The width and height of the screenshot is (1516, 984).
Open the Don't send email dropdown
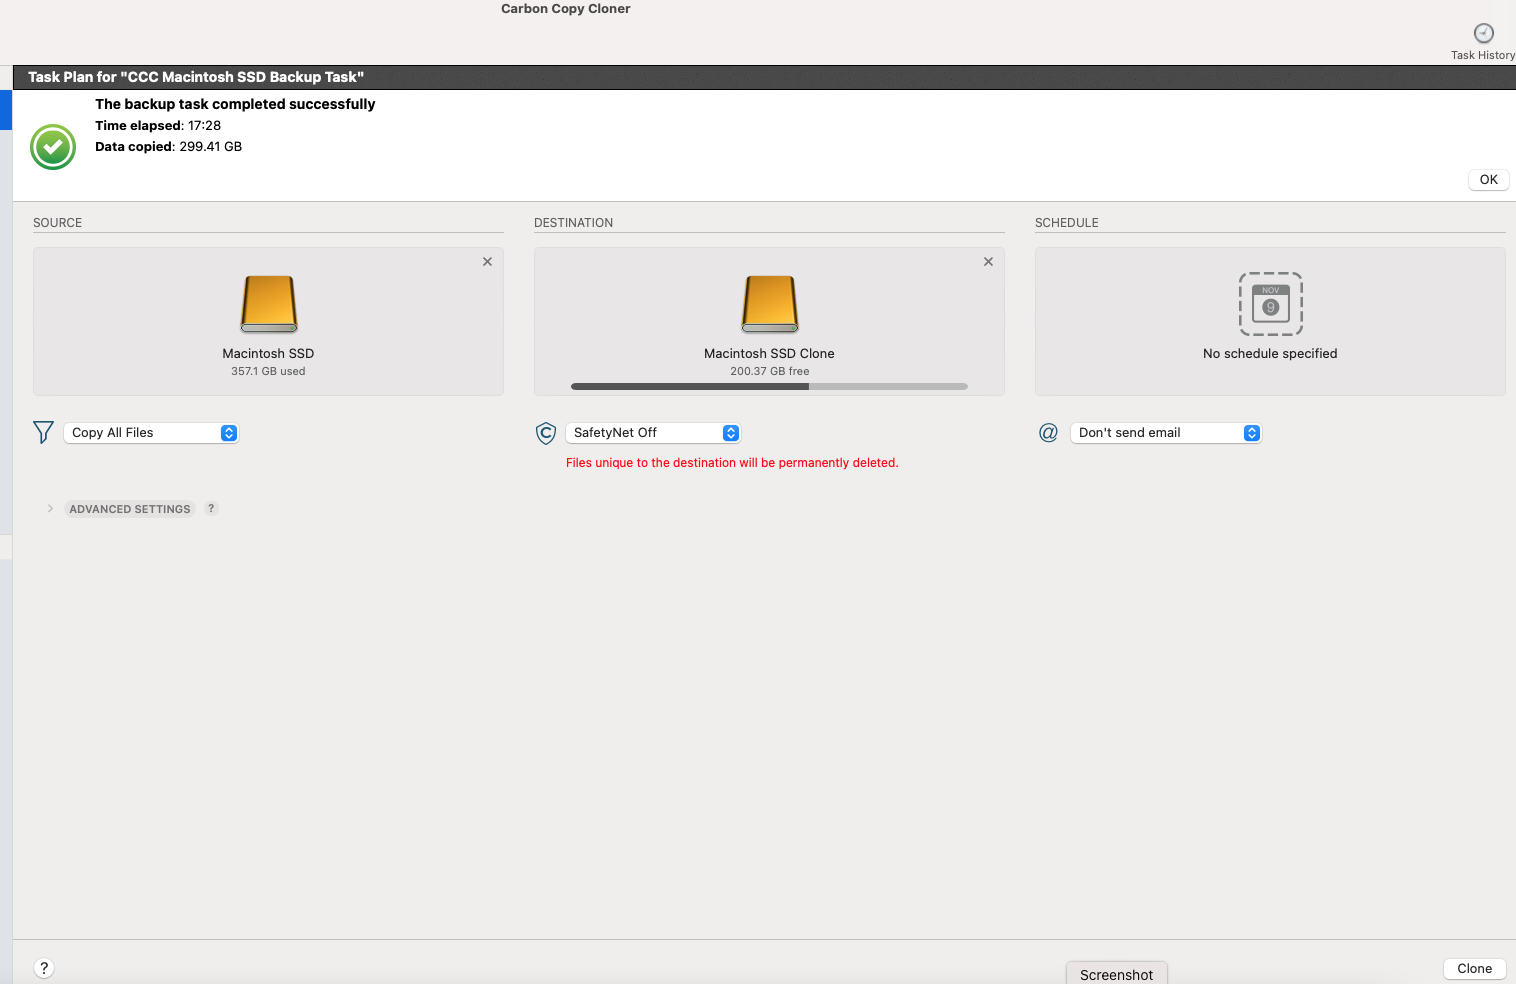click(x=1166, y=433)
